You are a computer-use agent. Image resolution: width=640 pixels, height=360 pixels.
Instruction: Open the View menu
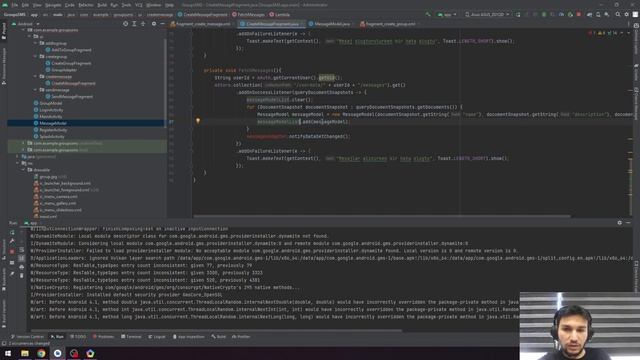[37, 5]
